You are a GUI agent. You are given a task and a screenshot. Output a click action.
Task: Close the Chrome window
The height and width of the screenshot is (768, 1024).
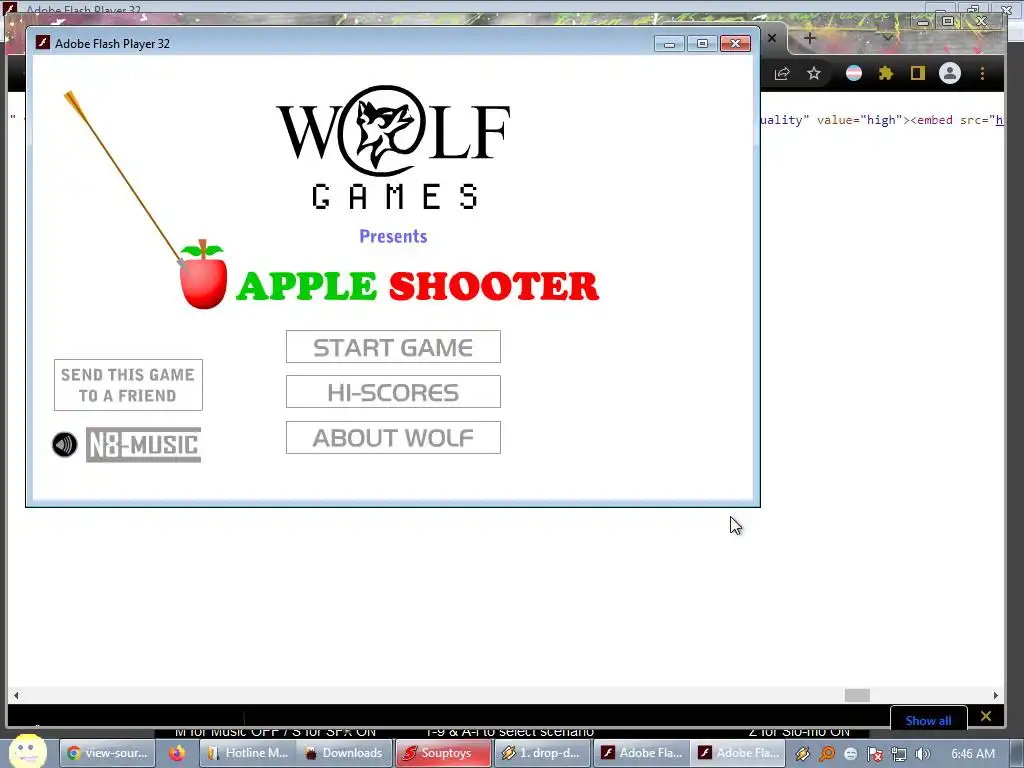point(981,22)
